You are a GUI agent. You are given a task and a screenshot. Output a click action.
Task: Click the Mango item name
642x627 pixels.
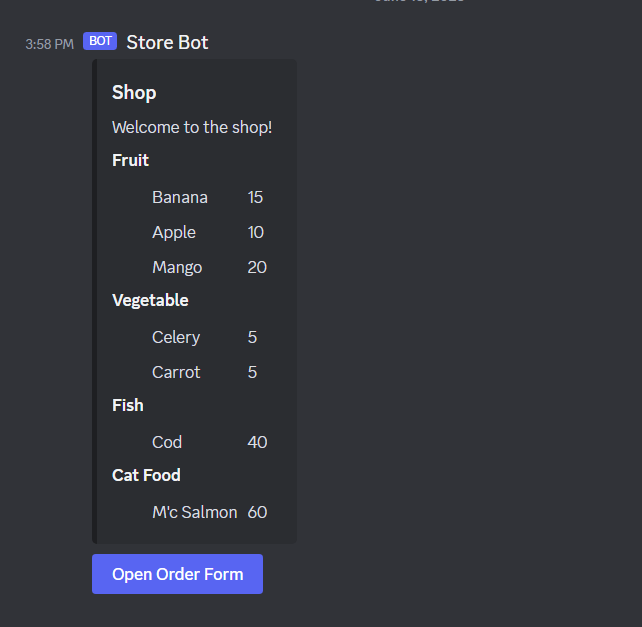click(177, 267)
